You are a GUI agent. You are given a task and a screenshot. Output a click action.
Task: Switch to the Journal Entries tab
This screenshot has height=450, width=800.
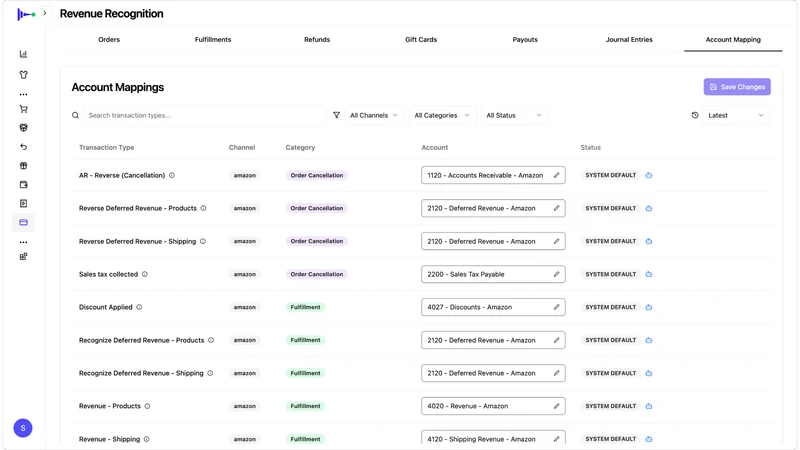pyautogui.click(x=629, y=39)
